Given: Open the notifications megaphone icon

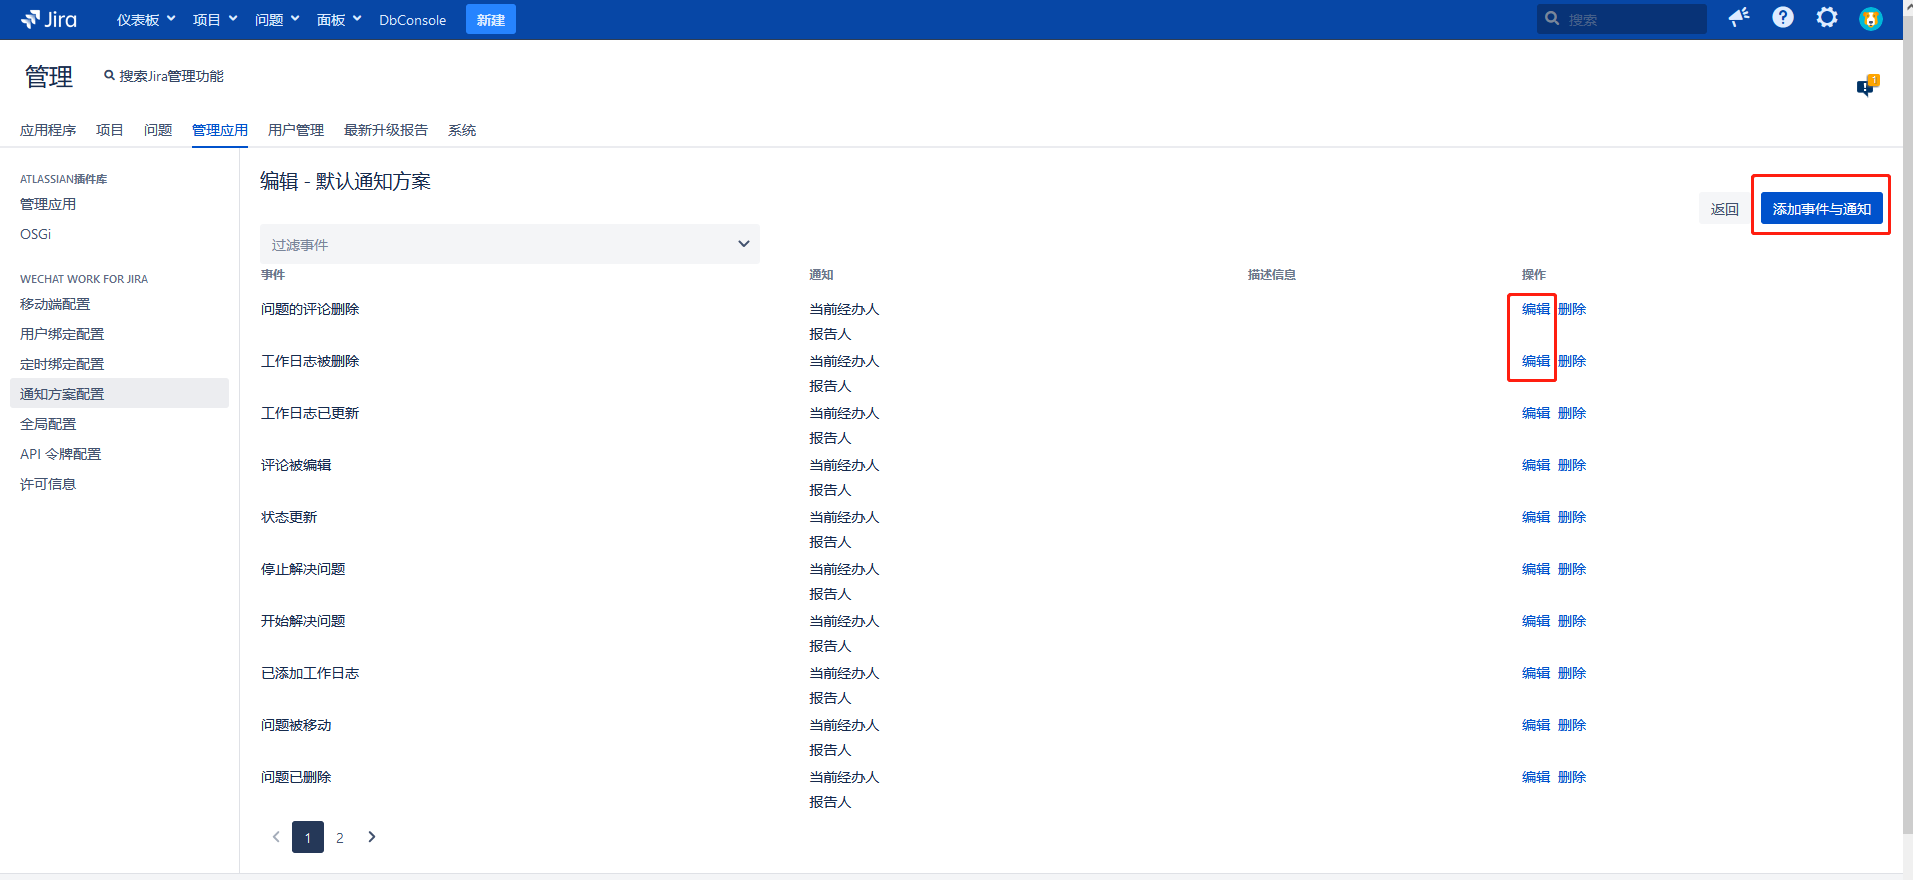Looking at the screenshot, I should (x=1739, y=18).
